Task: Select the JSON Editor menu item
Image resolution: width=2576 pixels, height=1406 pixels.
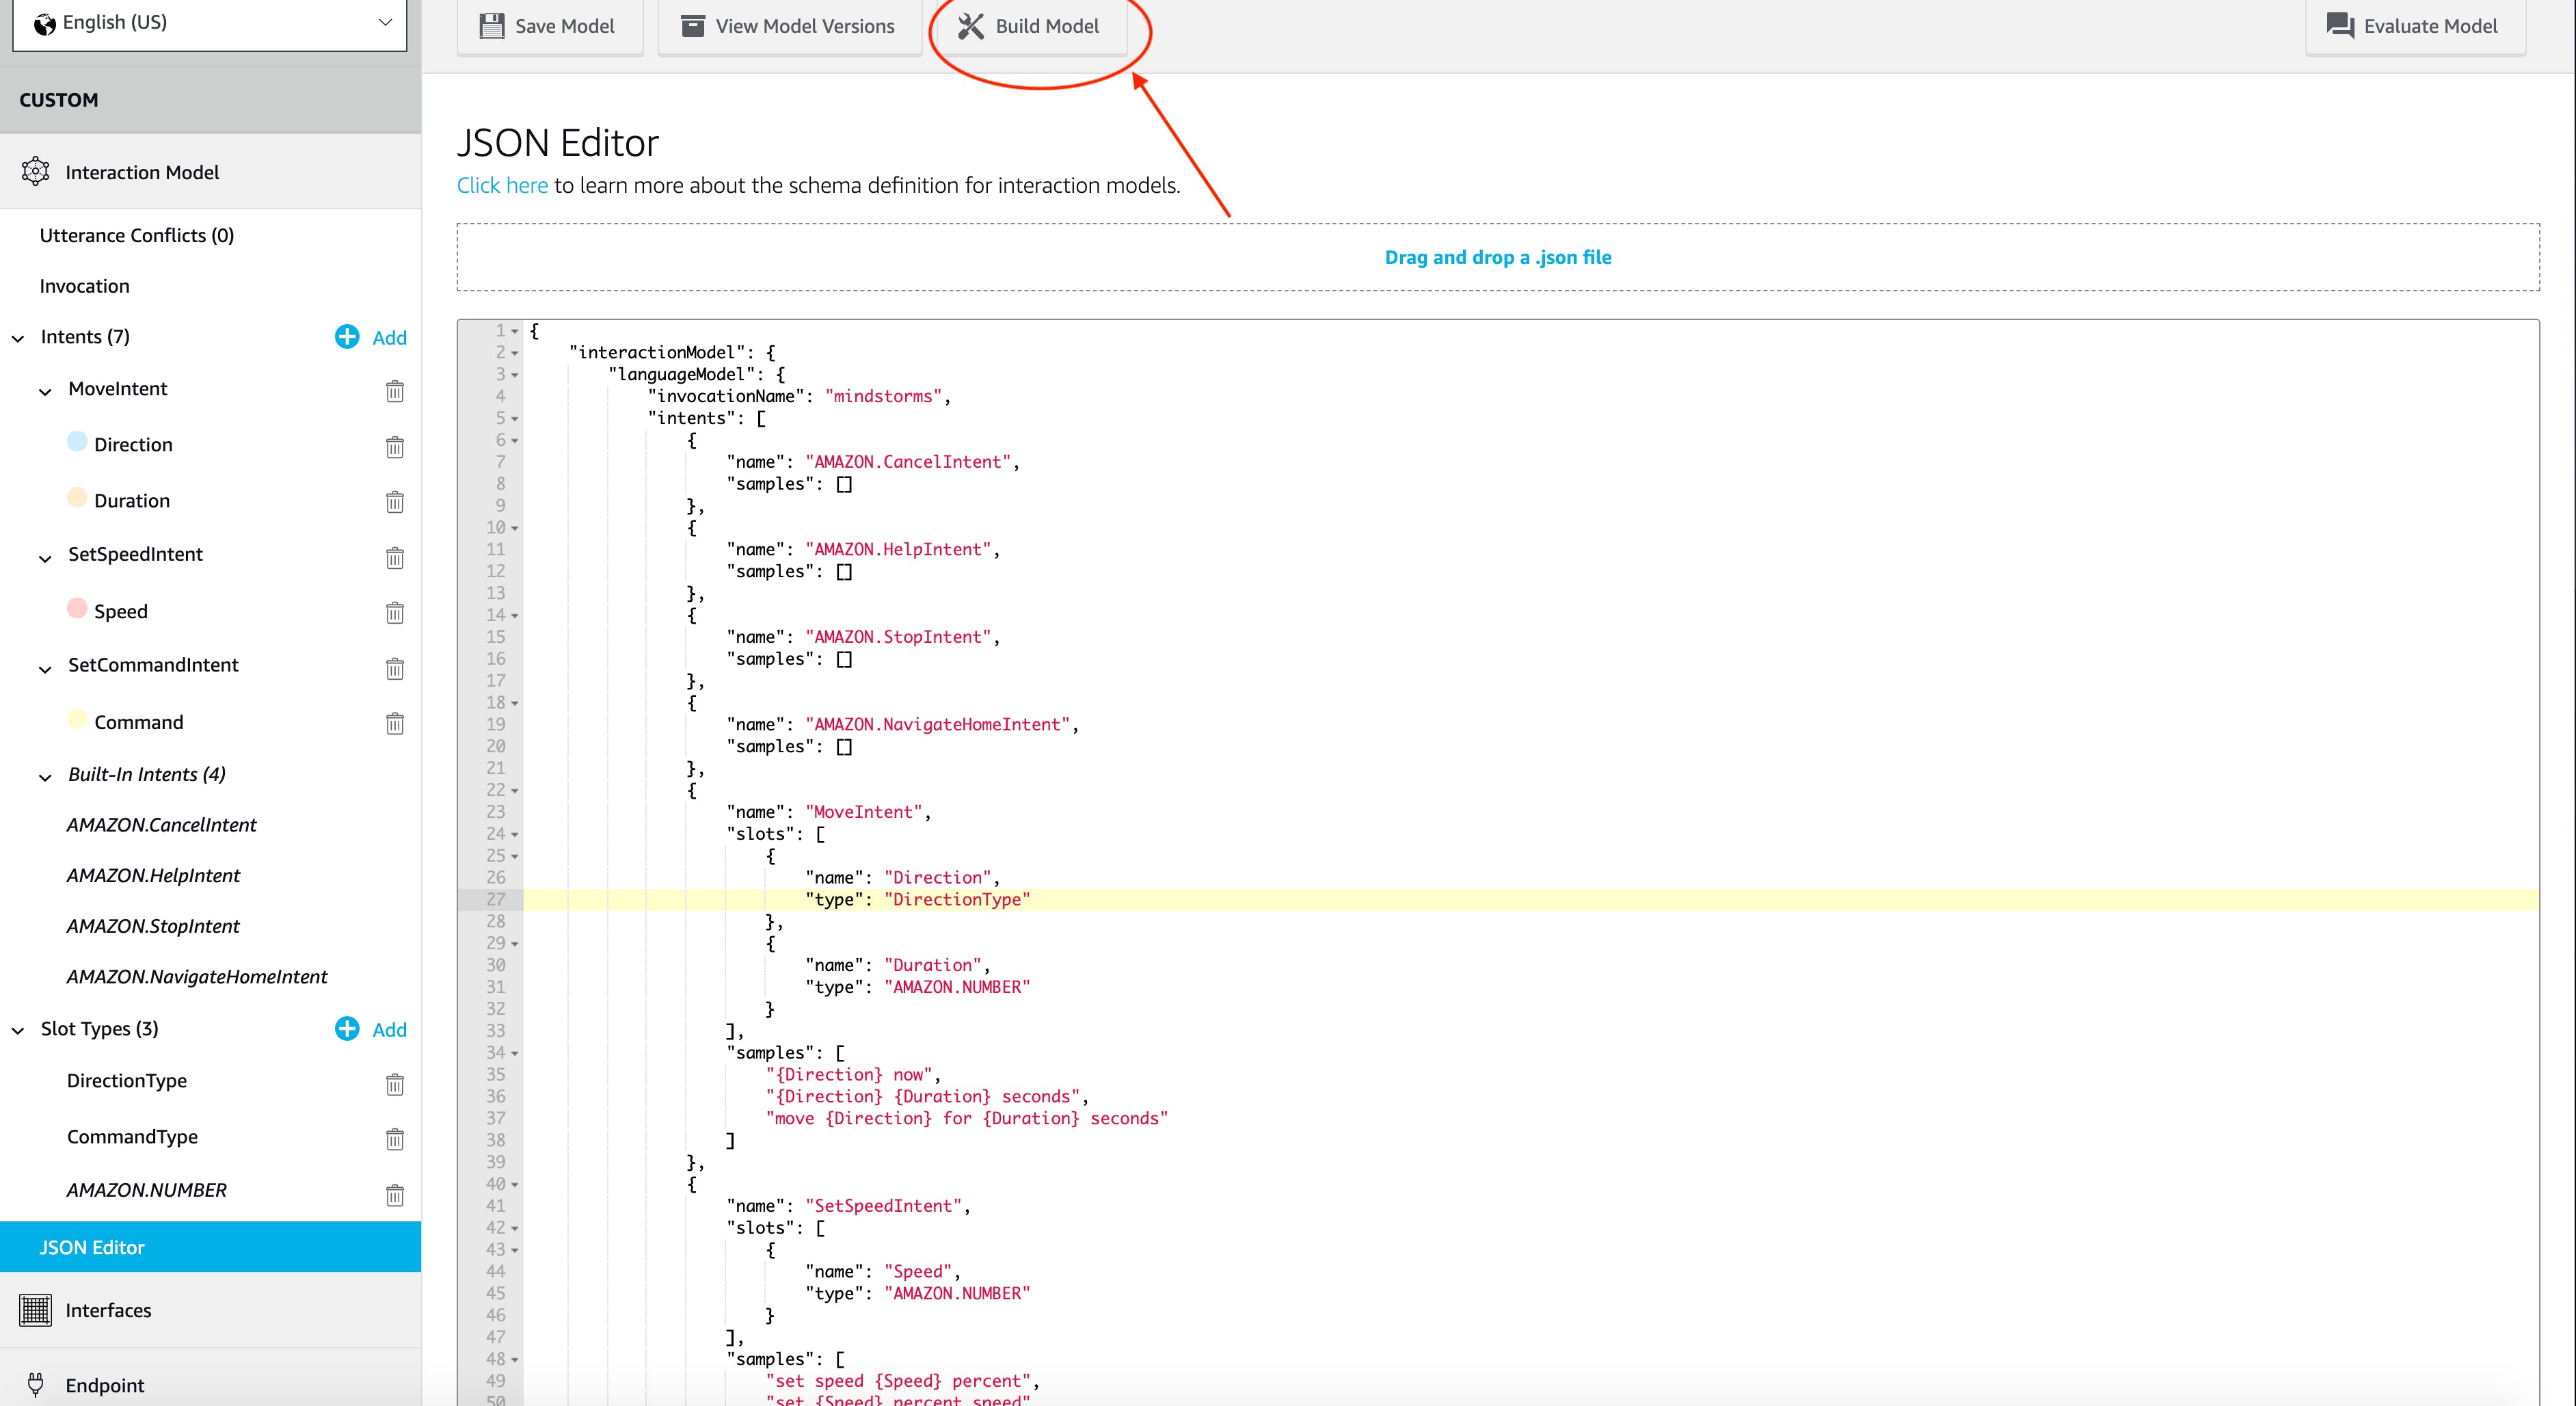Action: click(x=210, y=1247)
